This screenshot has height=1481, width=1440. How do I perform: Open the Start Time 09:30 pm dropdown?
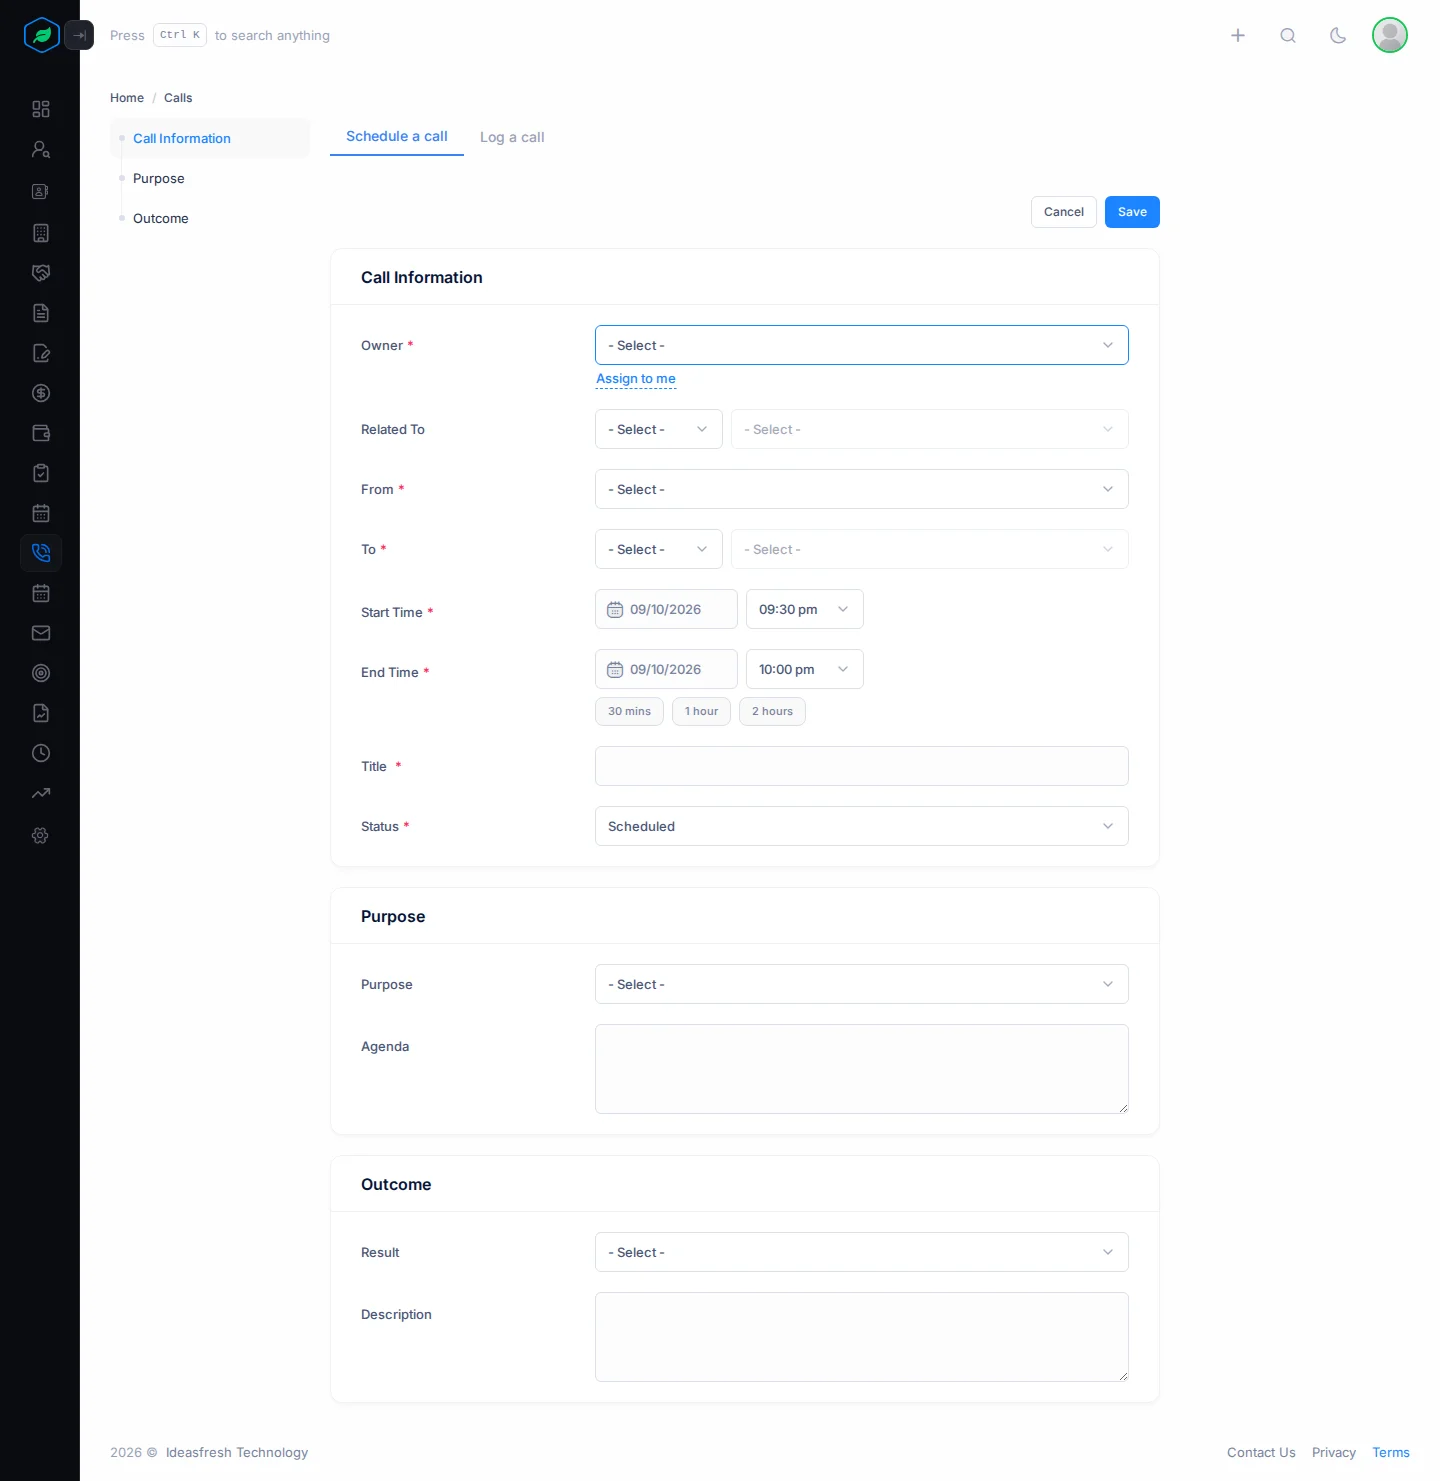click(805, 609)
